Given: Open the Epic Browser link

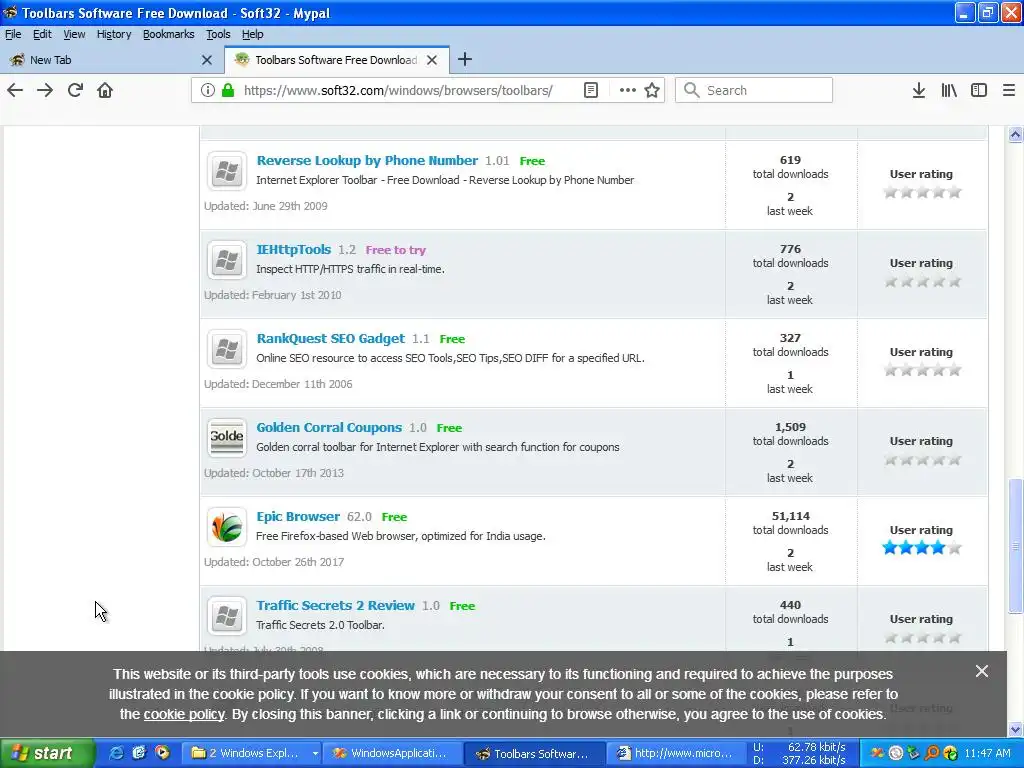Looking at the screenshot, I should pyautogui.click(x=298, y=516).
